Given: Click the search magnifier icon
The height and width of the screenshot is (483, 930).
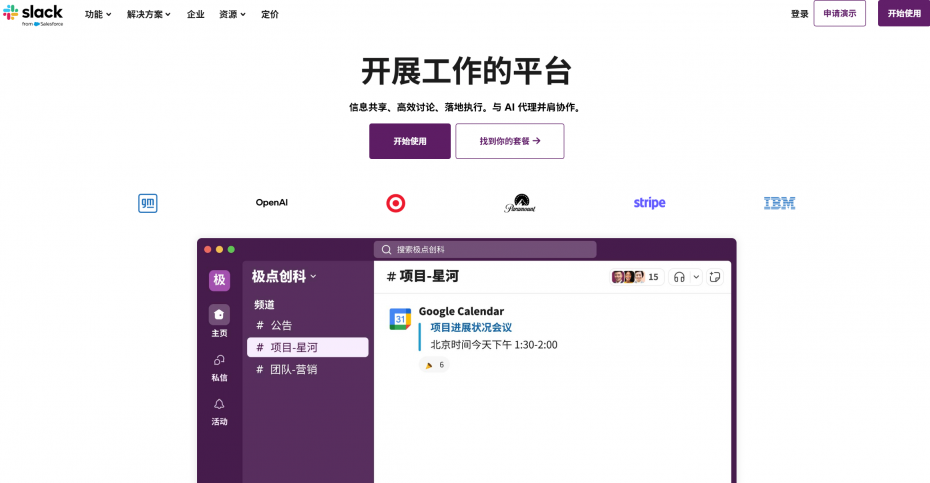Looking at the screenshot, I should coord(386,250).
